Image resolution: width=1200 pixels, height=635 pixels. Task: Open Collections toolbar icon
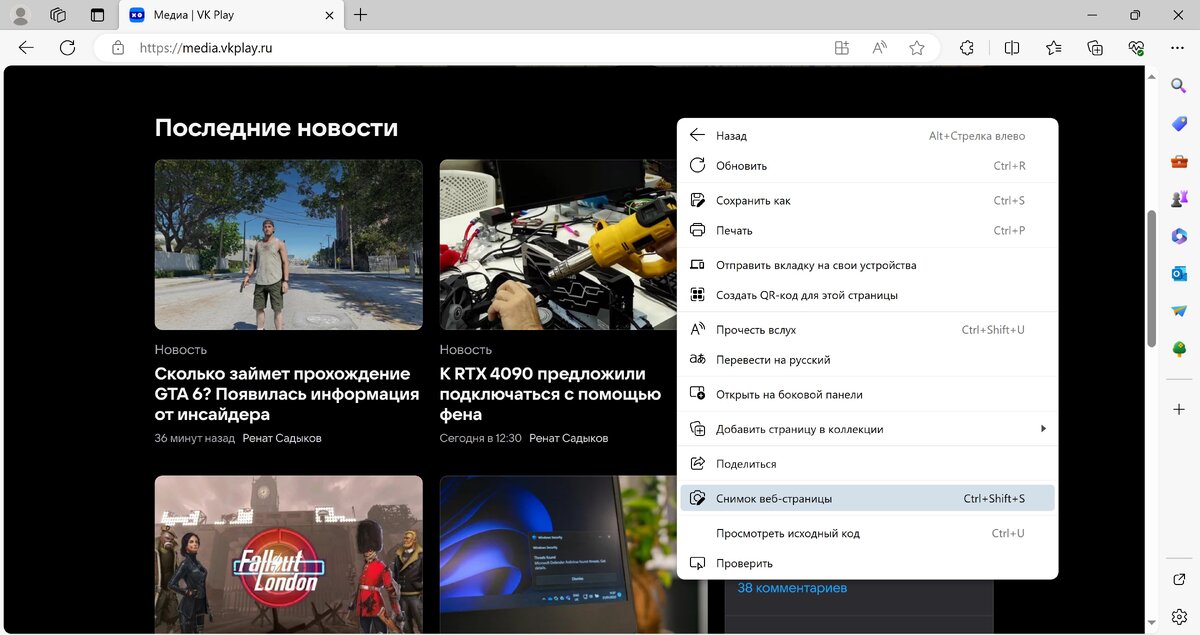click(1095, 47)
